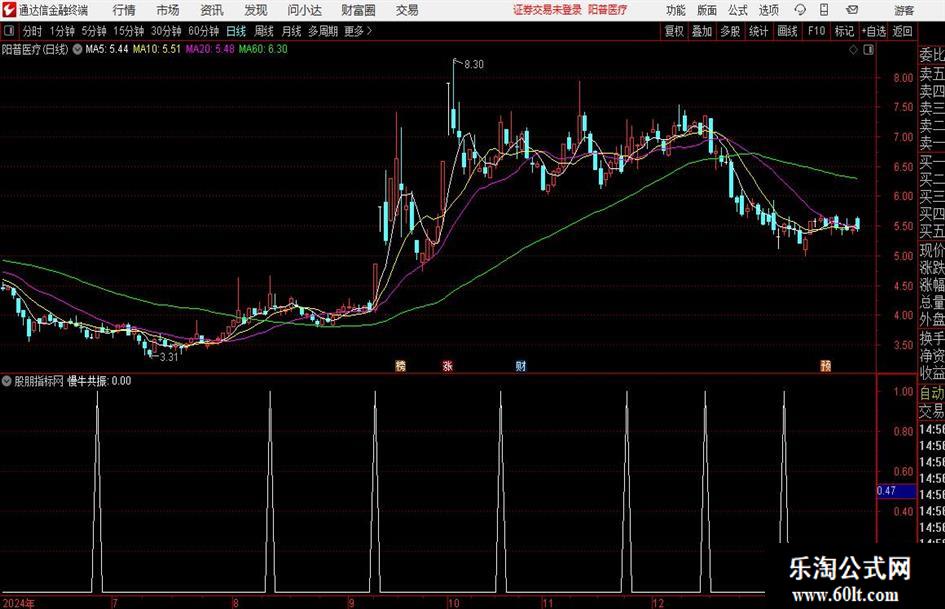Click the red 阳普医疗 stock name in title bar
The height and width of the screenshot is (609, 945).
point(608,10)
